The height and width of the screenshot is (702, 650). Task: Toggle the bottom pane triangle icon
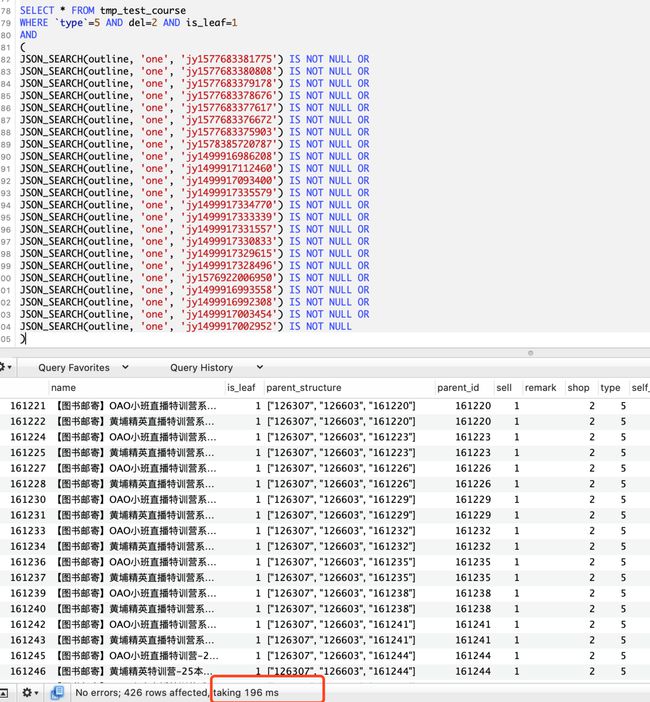coord(4,693)
